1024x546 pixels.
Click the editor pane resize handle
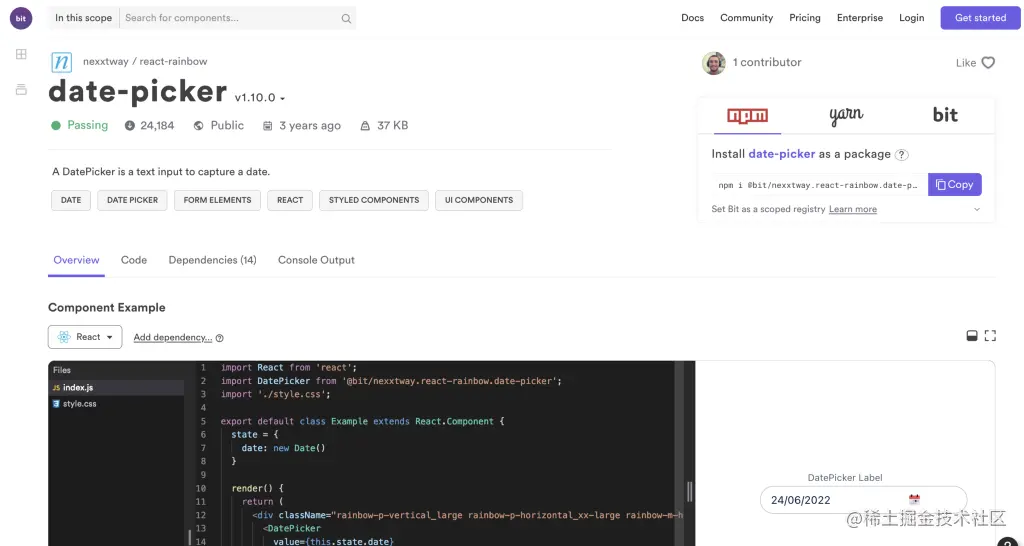pyautogui.click(x=689, y=491)
